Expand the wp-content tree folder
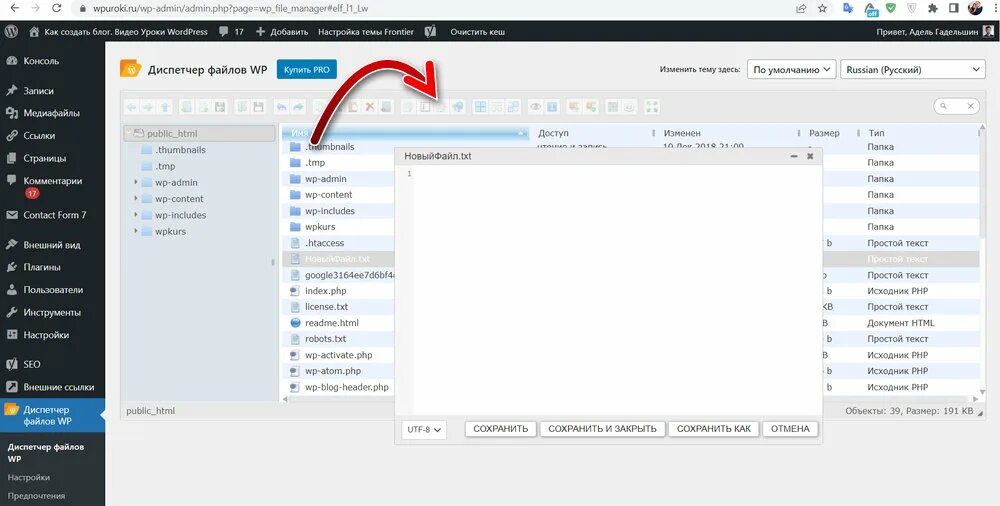The image size is (1000, 506). (x=136, y=198)
